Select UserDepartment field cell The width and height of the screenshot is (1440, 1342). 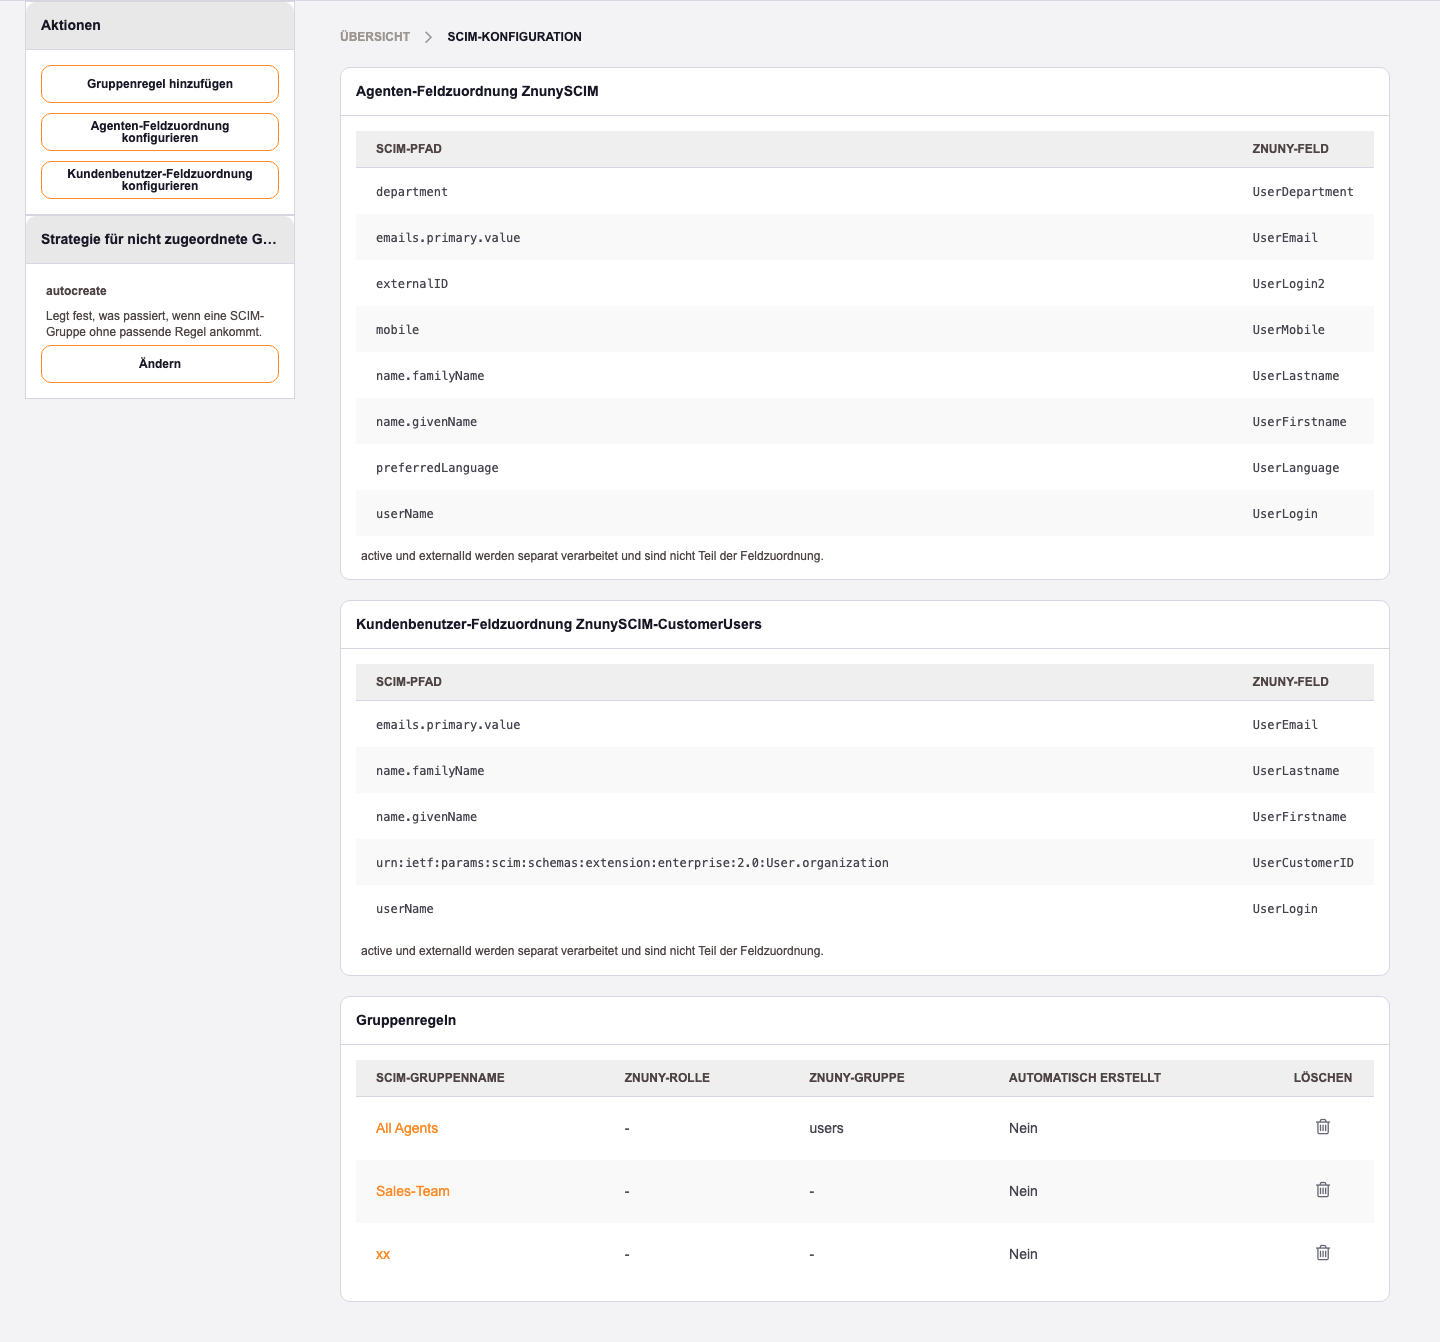coord(1303,192)
